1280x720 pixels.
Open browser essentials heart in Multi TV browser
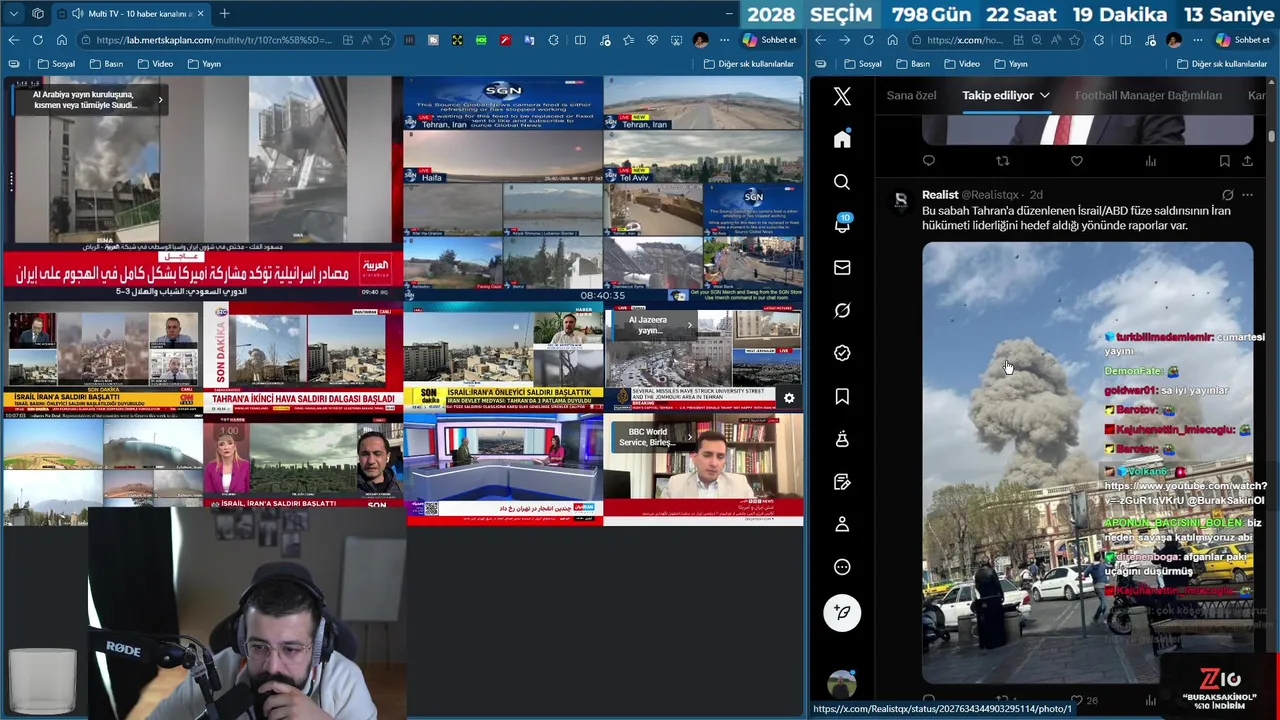(x=652, y=40)
